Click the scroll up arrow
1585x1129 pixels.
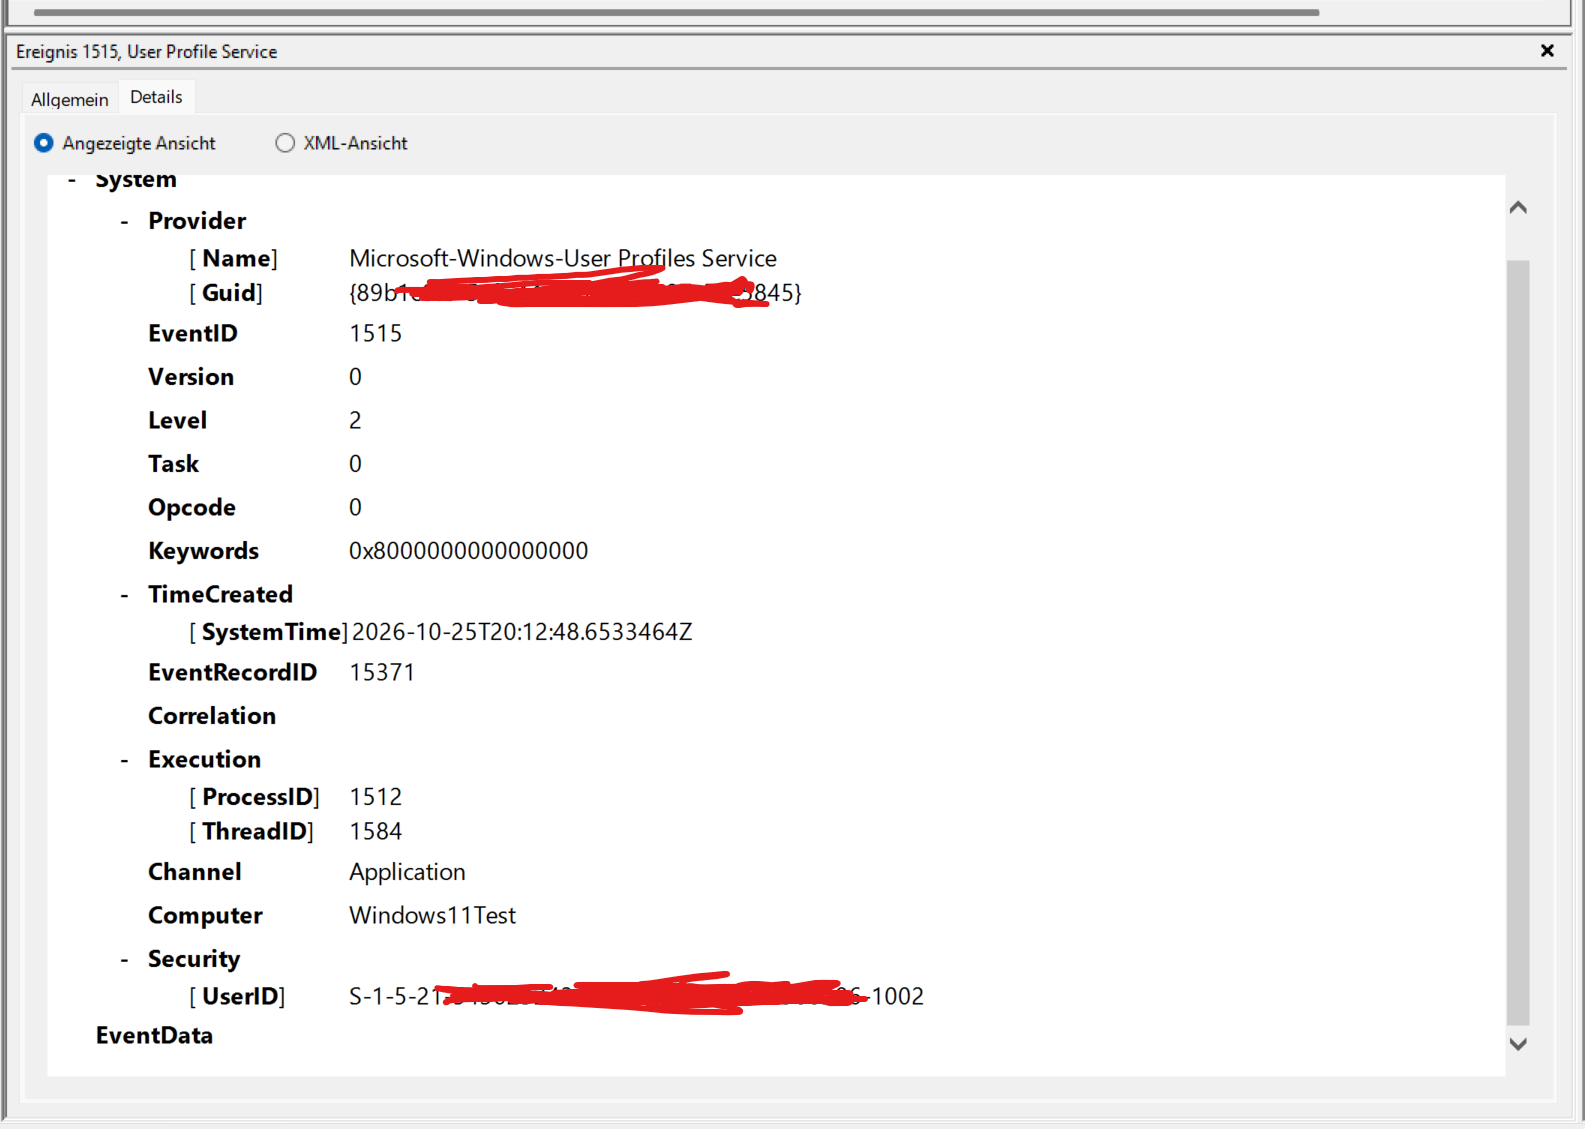[1518, 207]
